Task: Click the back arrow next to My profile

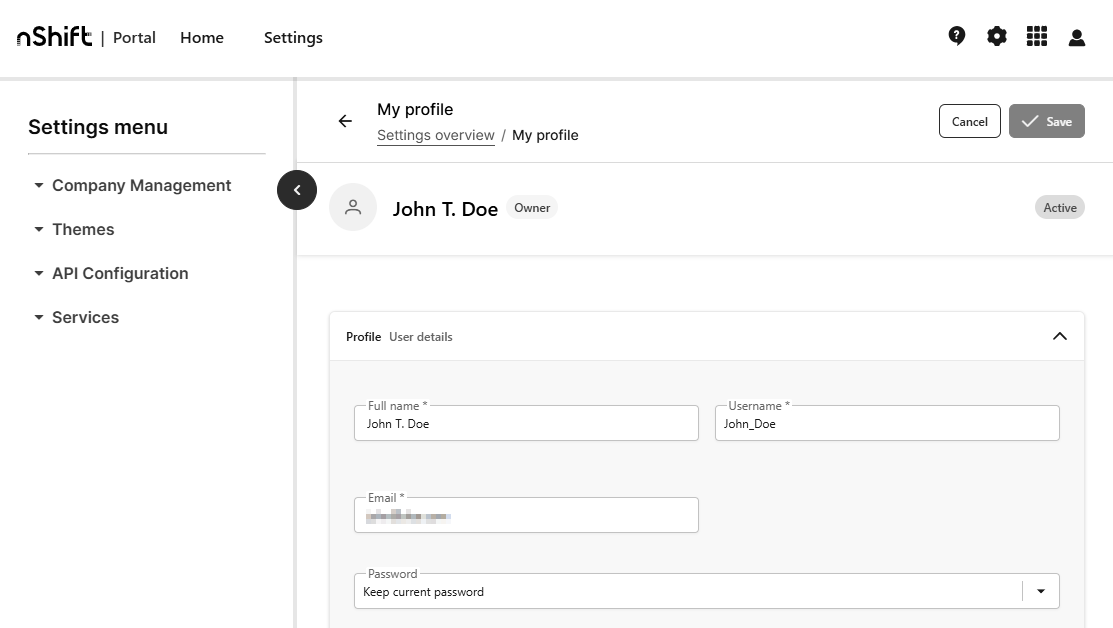Action: (x=345, y=121)
